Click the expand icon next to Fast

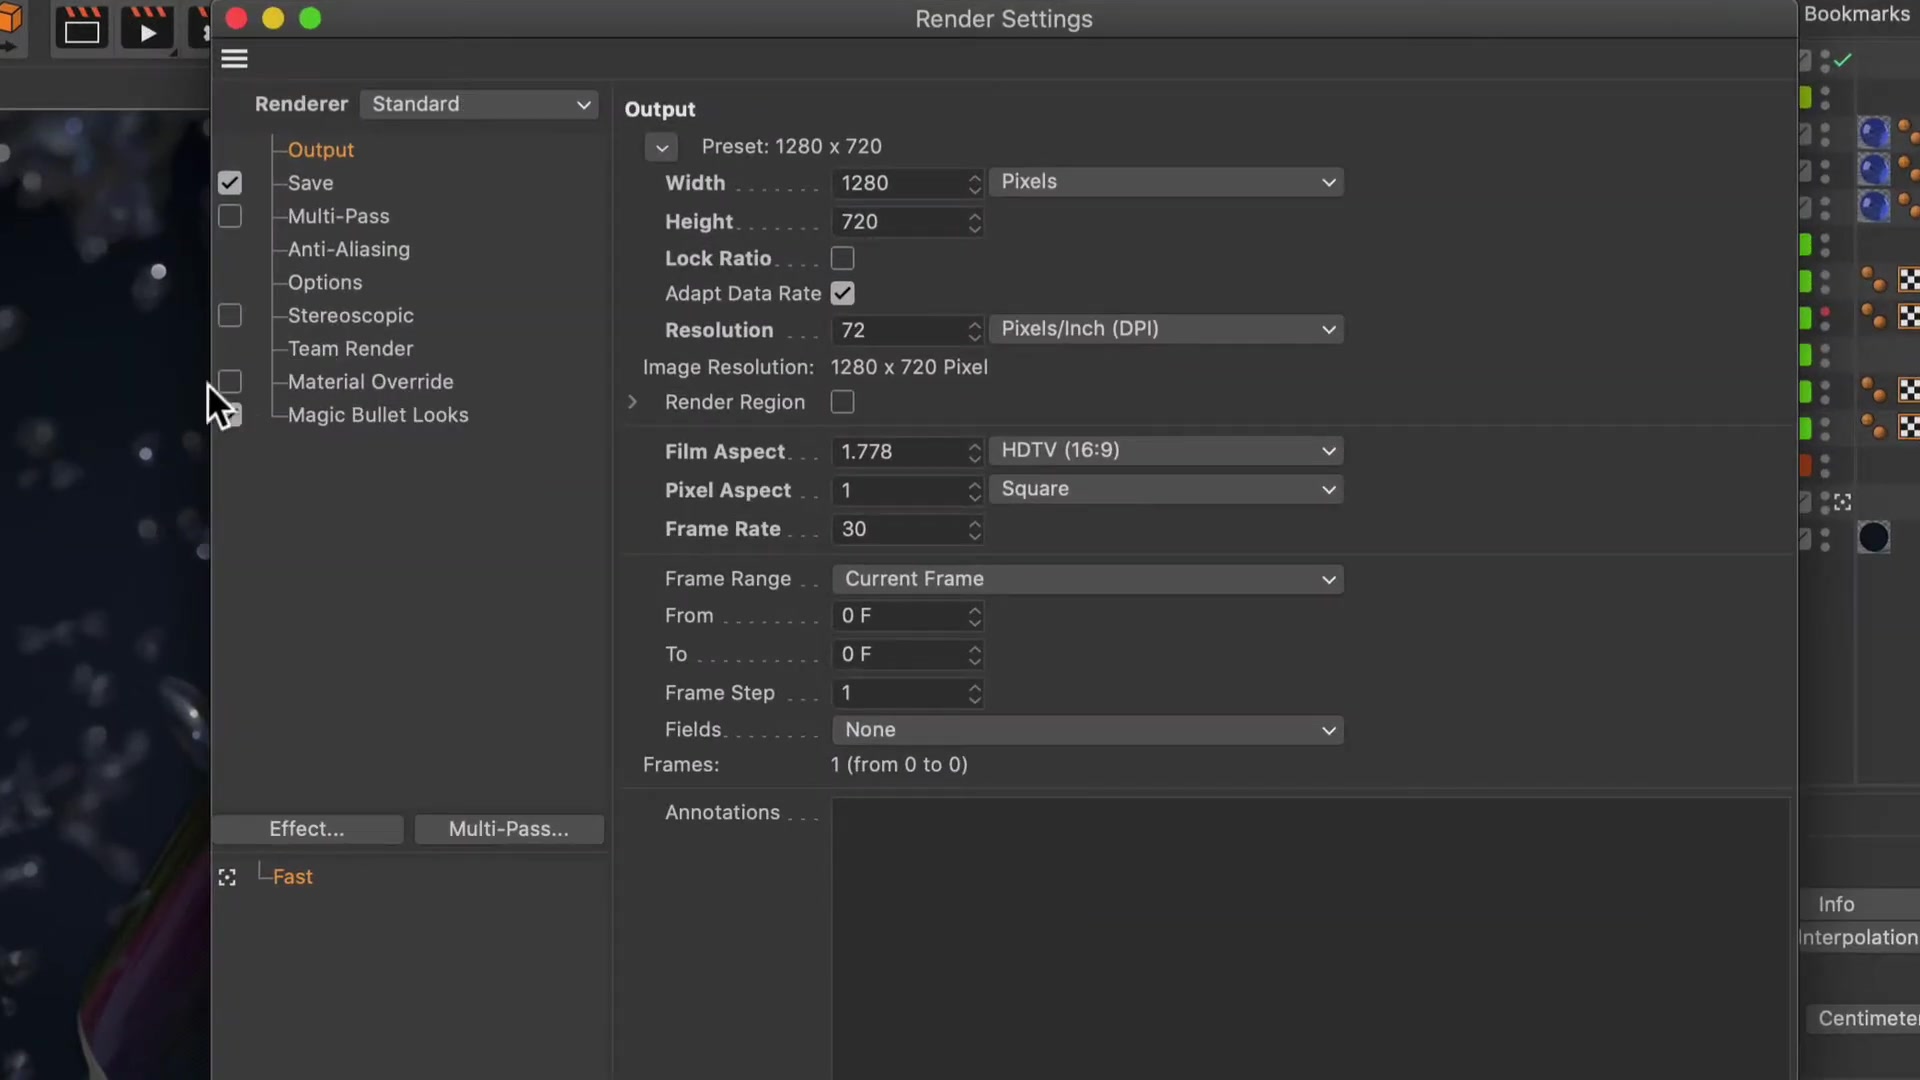(x=227, y=877)
